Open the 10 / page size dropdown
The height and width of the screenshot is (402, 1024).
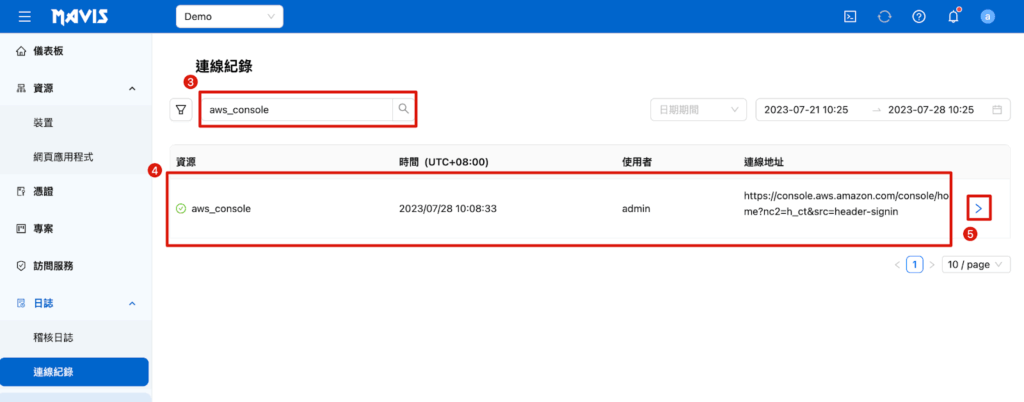coord(974,265)
